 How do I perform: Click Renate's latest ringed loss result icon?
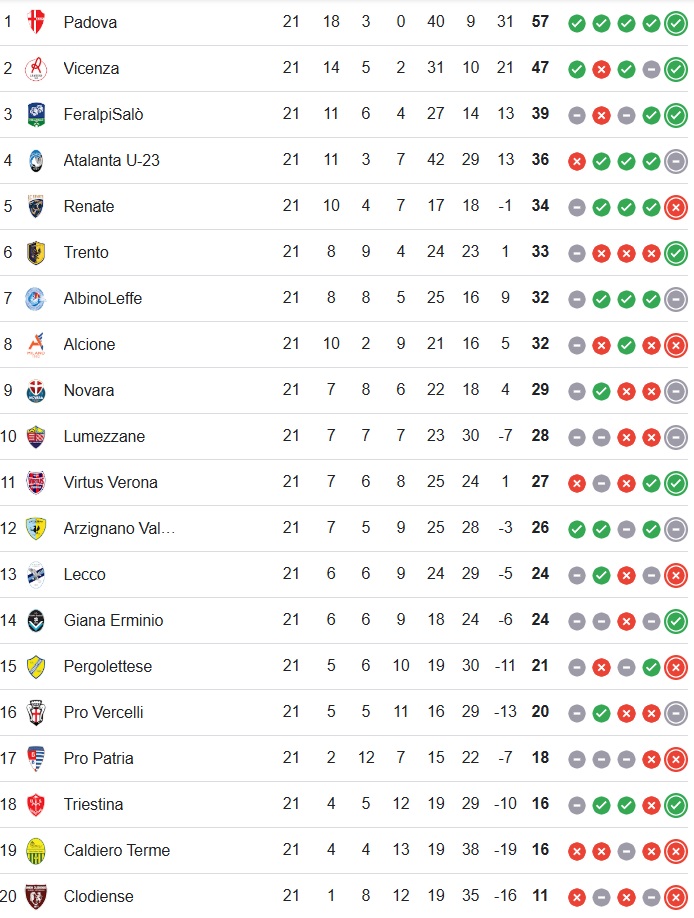point(676,207)
